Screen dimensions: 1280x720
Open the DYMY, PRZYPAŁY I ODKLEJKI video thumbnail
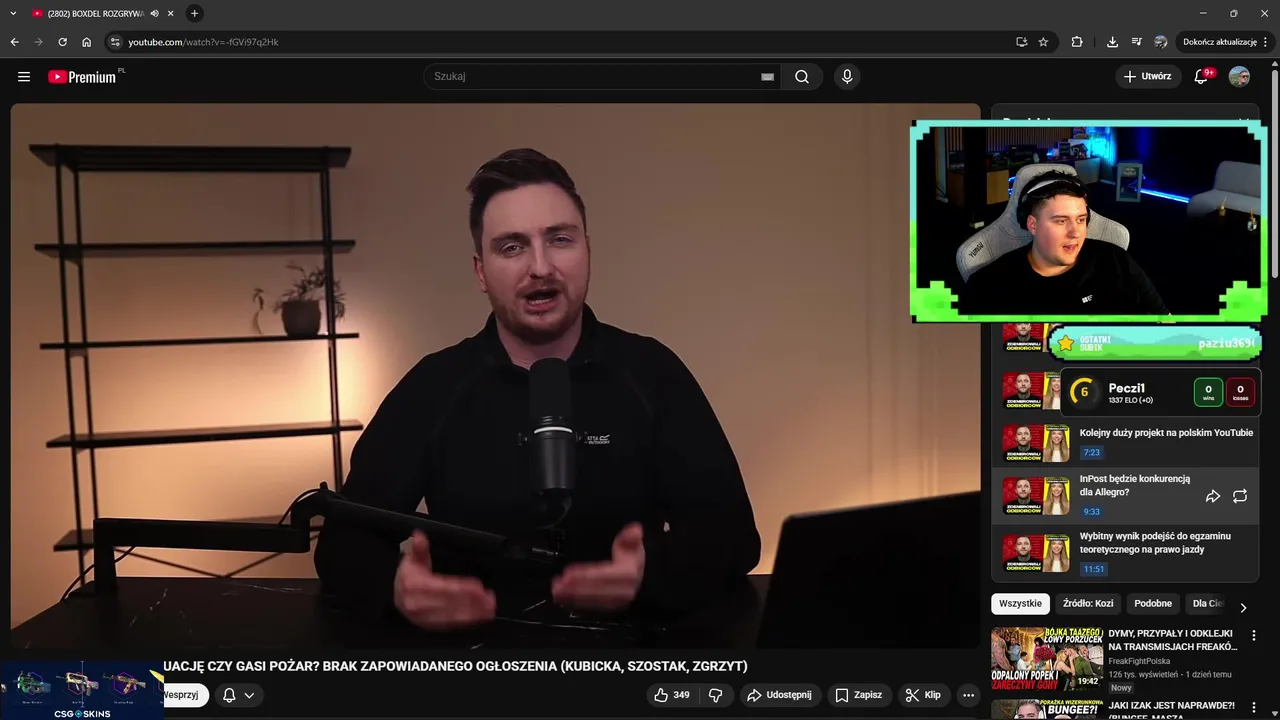(1046, 659)
